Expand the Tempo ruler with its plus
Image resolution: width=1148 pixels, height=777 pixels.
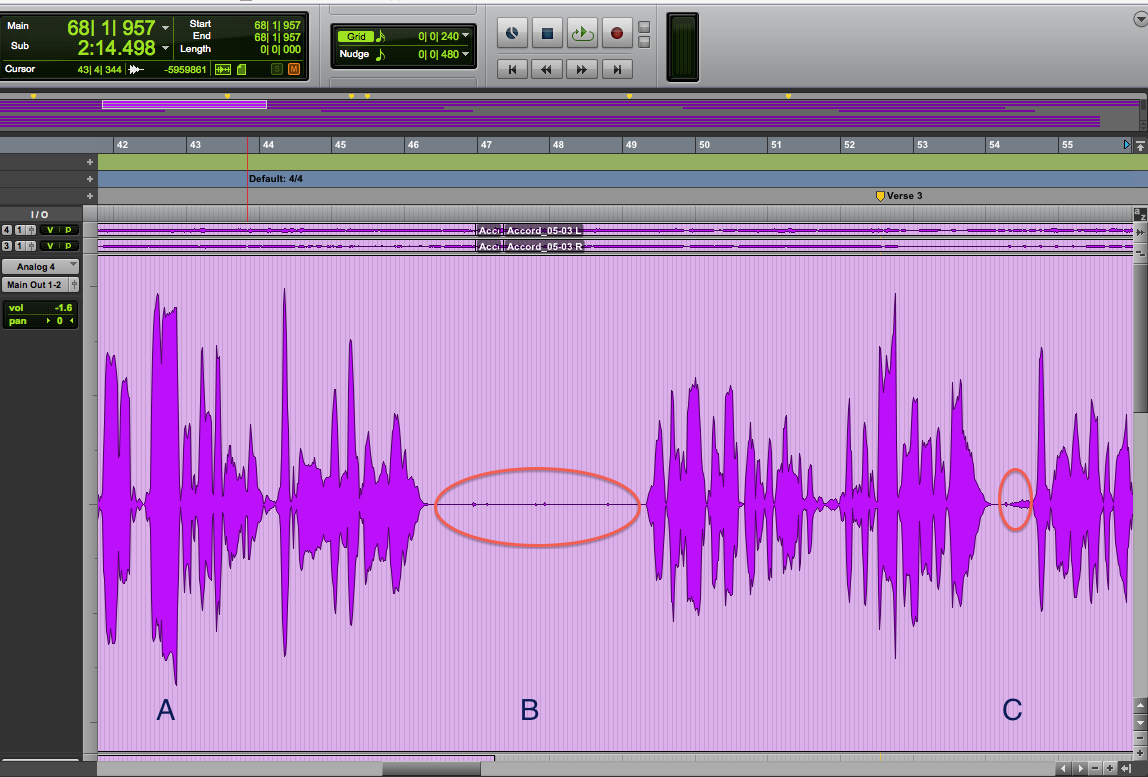point(90,162)
